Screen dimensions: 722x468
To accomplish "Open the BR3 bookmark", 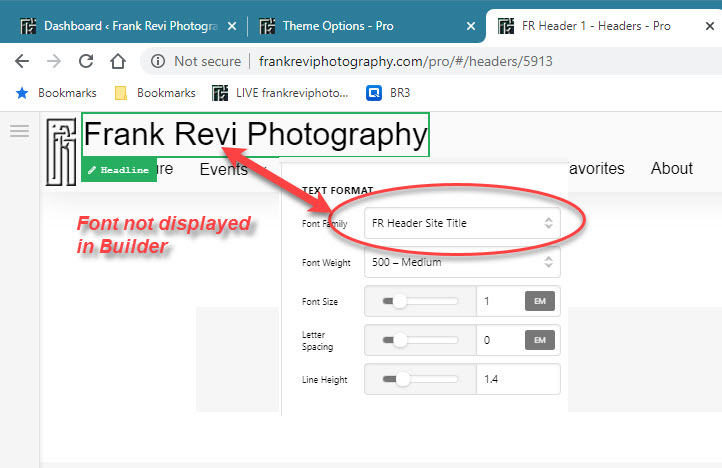I will (388, 93).
